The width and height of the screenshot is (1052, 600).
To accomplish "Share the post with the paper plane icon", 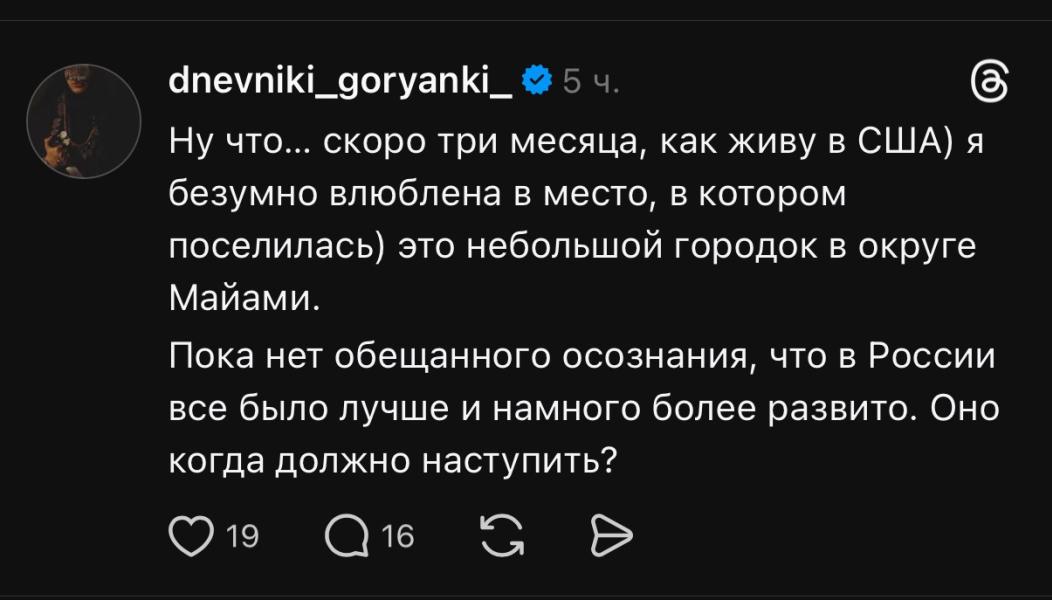I will click(611, 537).
